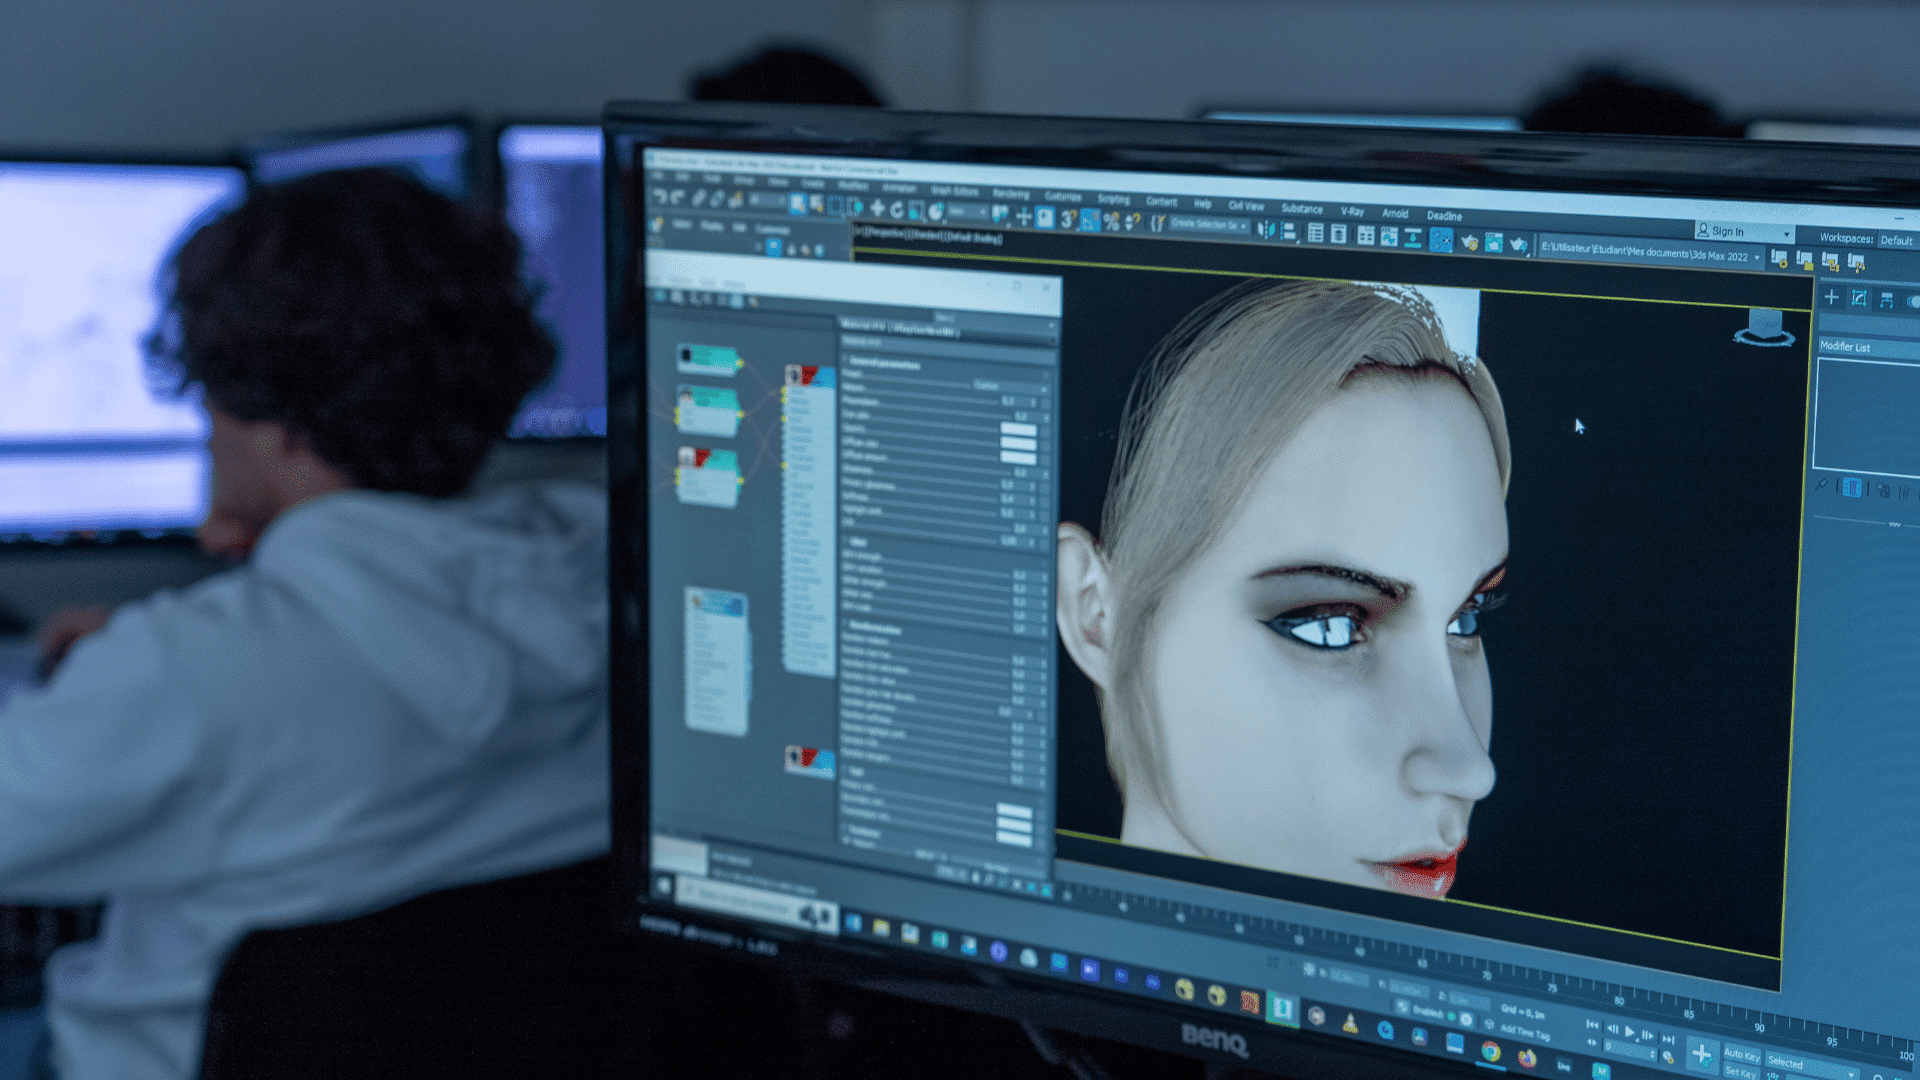This screenshot has height=1080, width=1920.
Task: Click the Align tool icon
Action: 1290,231
